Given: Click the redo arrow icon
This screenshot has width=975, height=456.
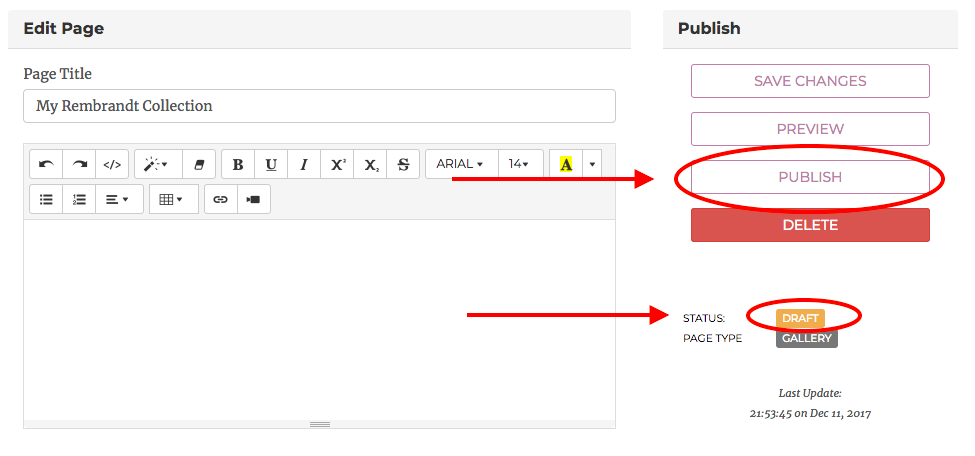Looking at the screenshot, I should point(79,164).
